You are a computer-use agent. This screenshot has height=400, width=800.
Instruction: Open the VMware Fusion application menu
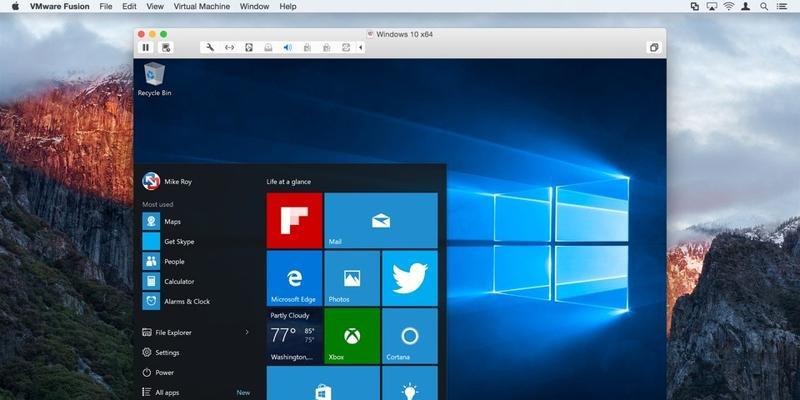(60, 7)
